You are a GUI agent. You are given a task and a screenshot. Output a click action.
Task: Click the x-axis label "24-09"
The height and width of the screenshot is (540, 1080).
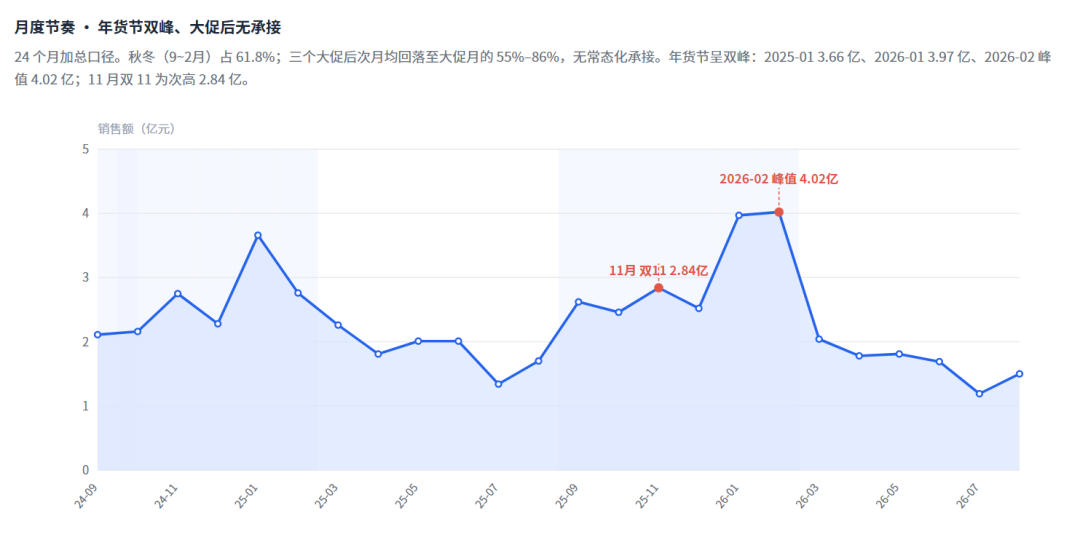[86, 495]
